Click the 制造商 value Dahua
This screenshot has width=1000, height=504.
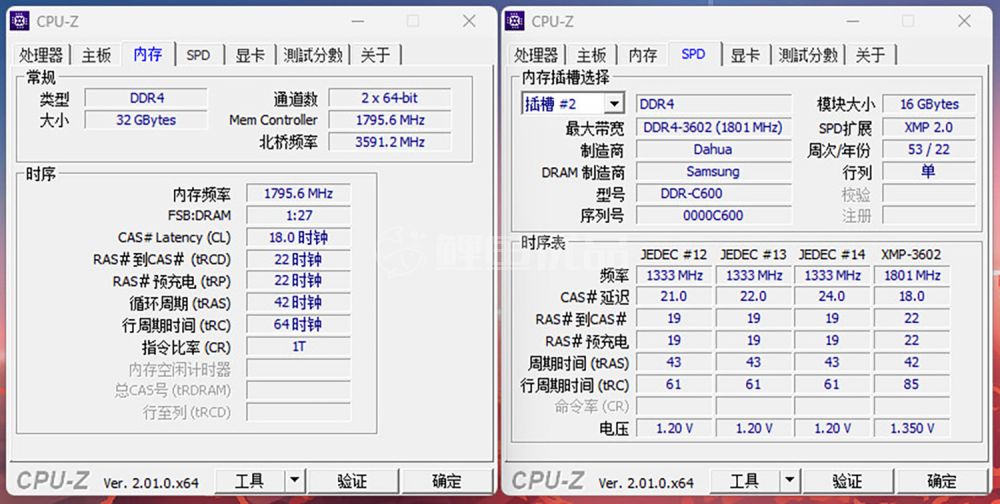[x=713, y=149]
